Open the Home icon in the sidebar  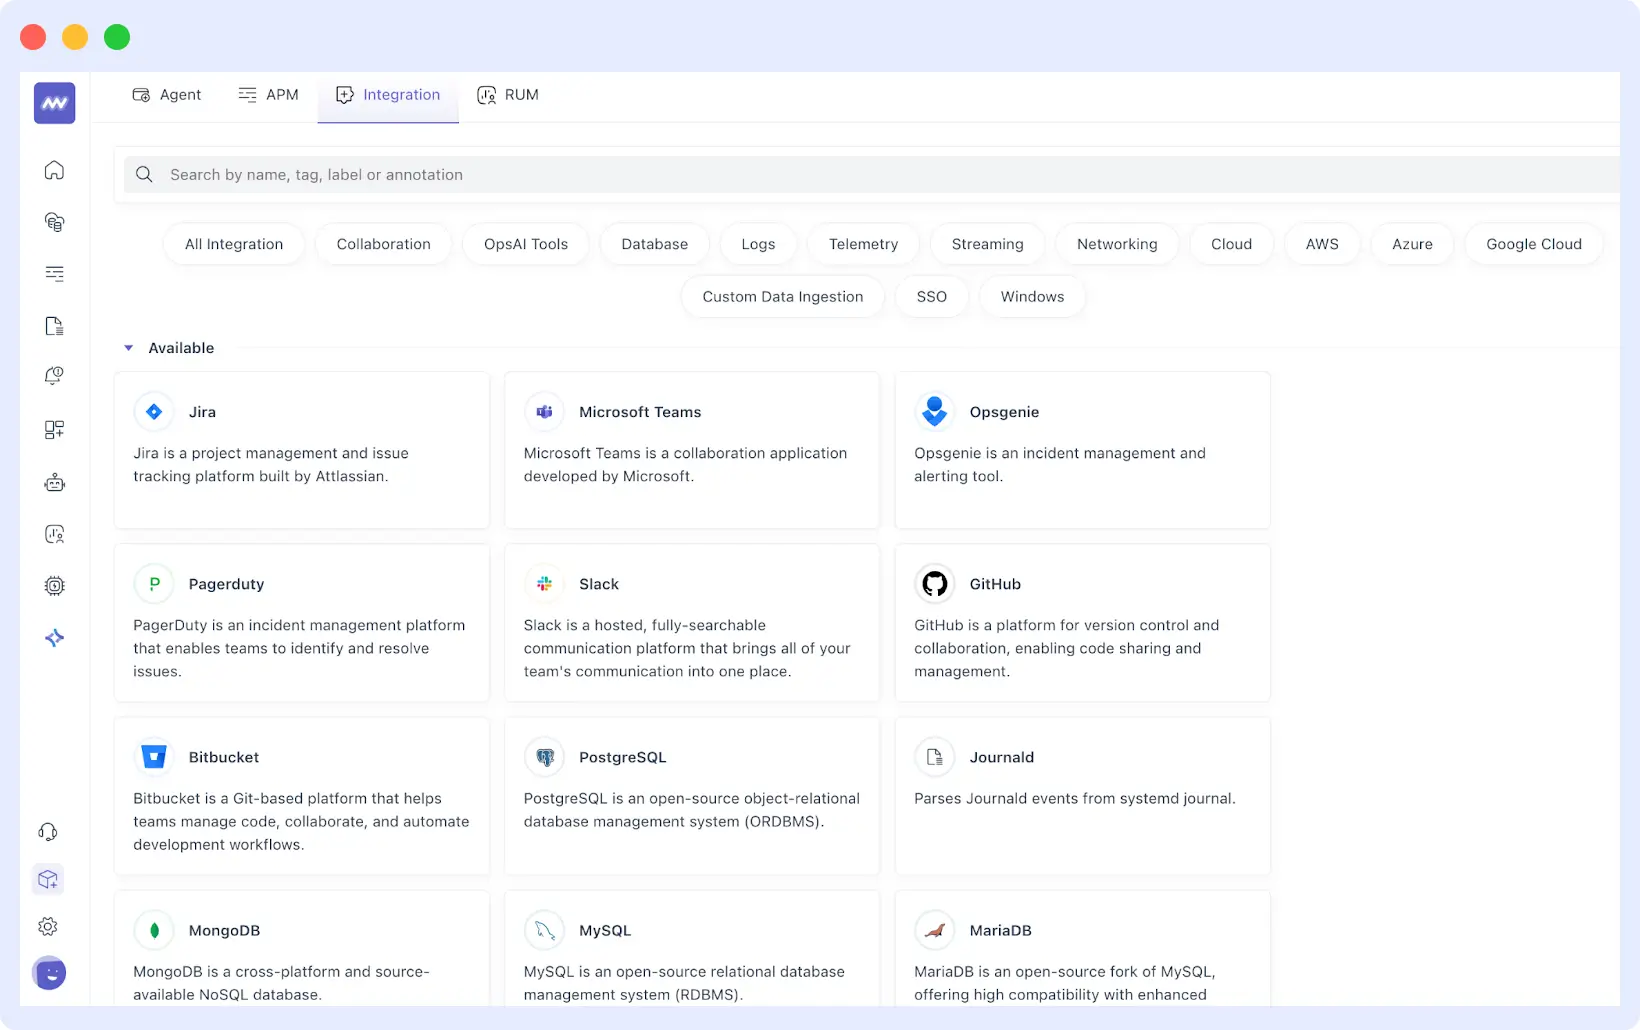pos(55,170)
